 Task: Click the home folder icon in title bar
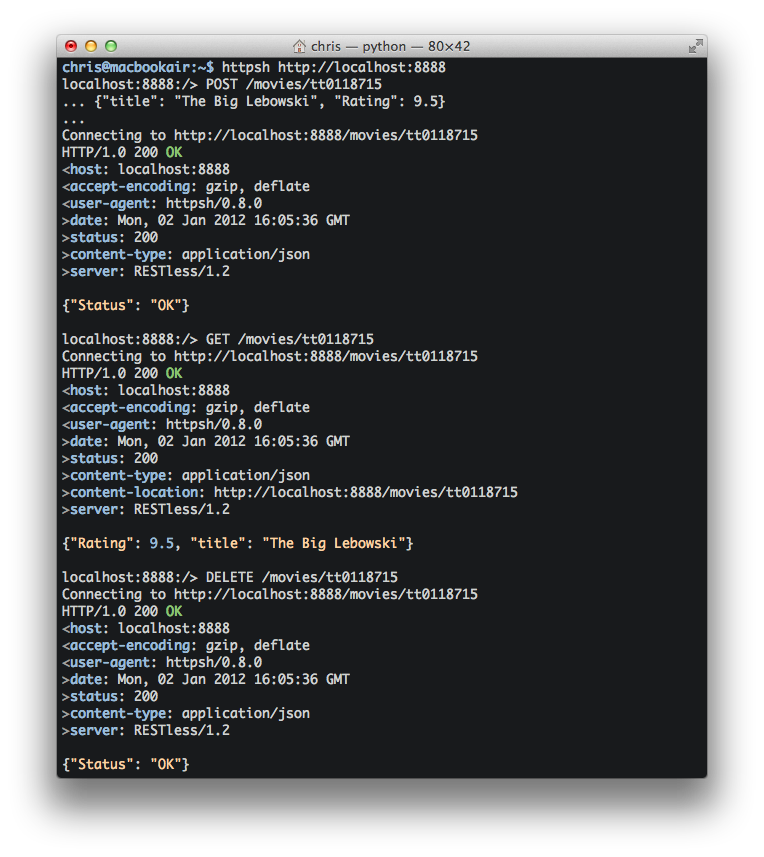click(x=299, y=46)
